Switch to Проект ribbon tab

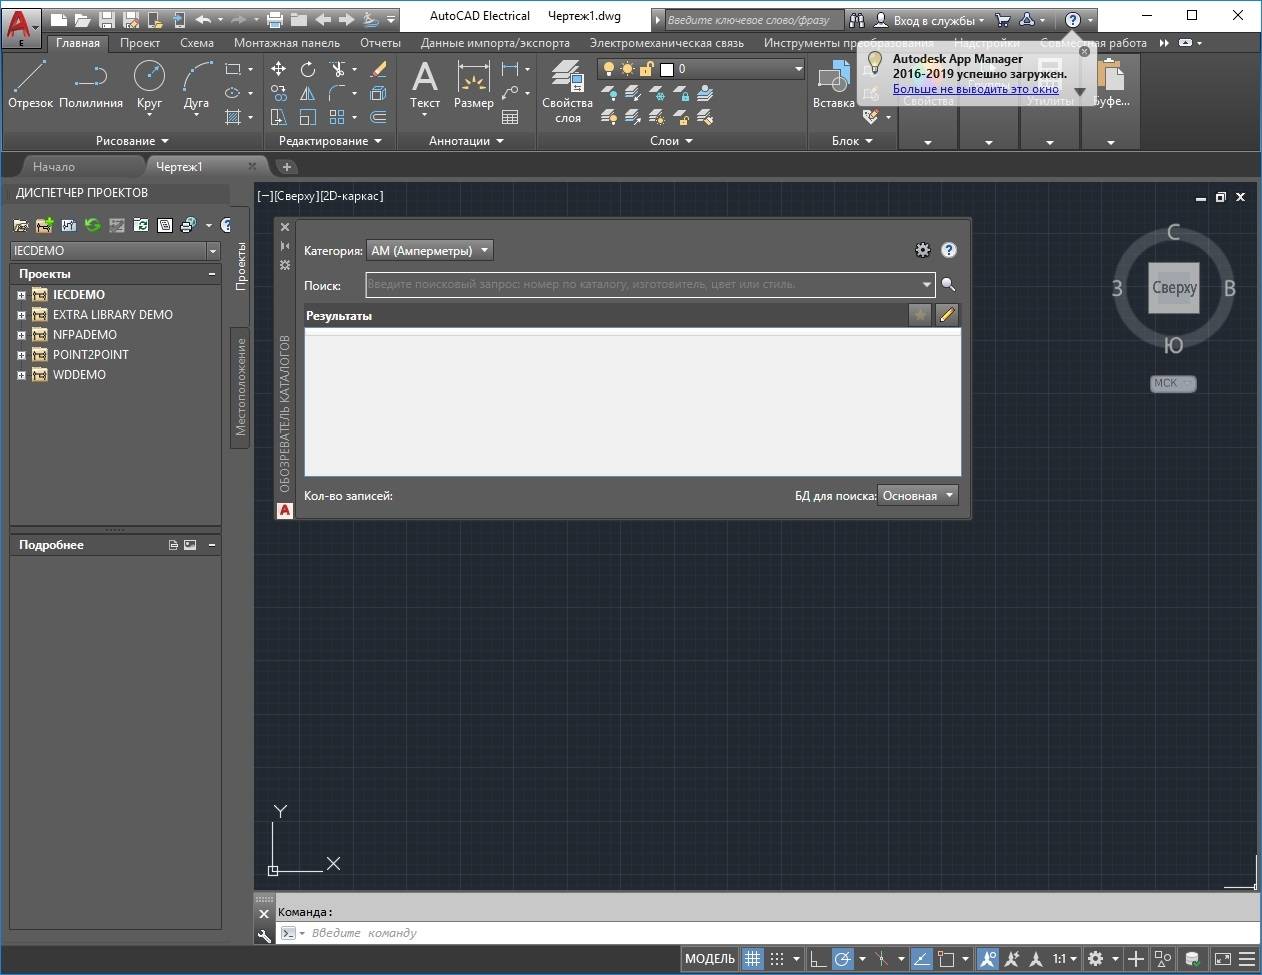point(140,43)
